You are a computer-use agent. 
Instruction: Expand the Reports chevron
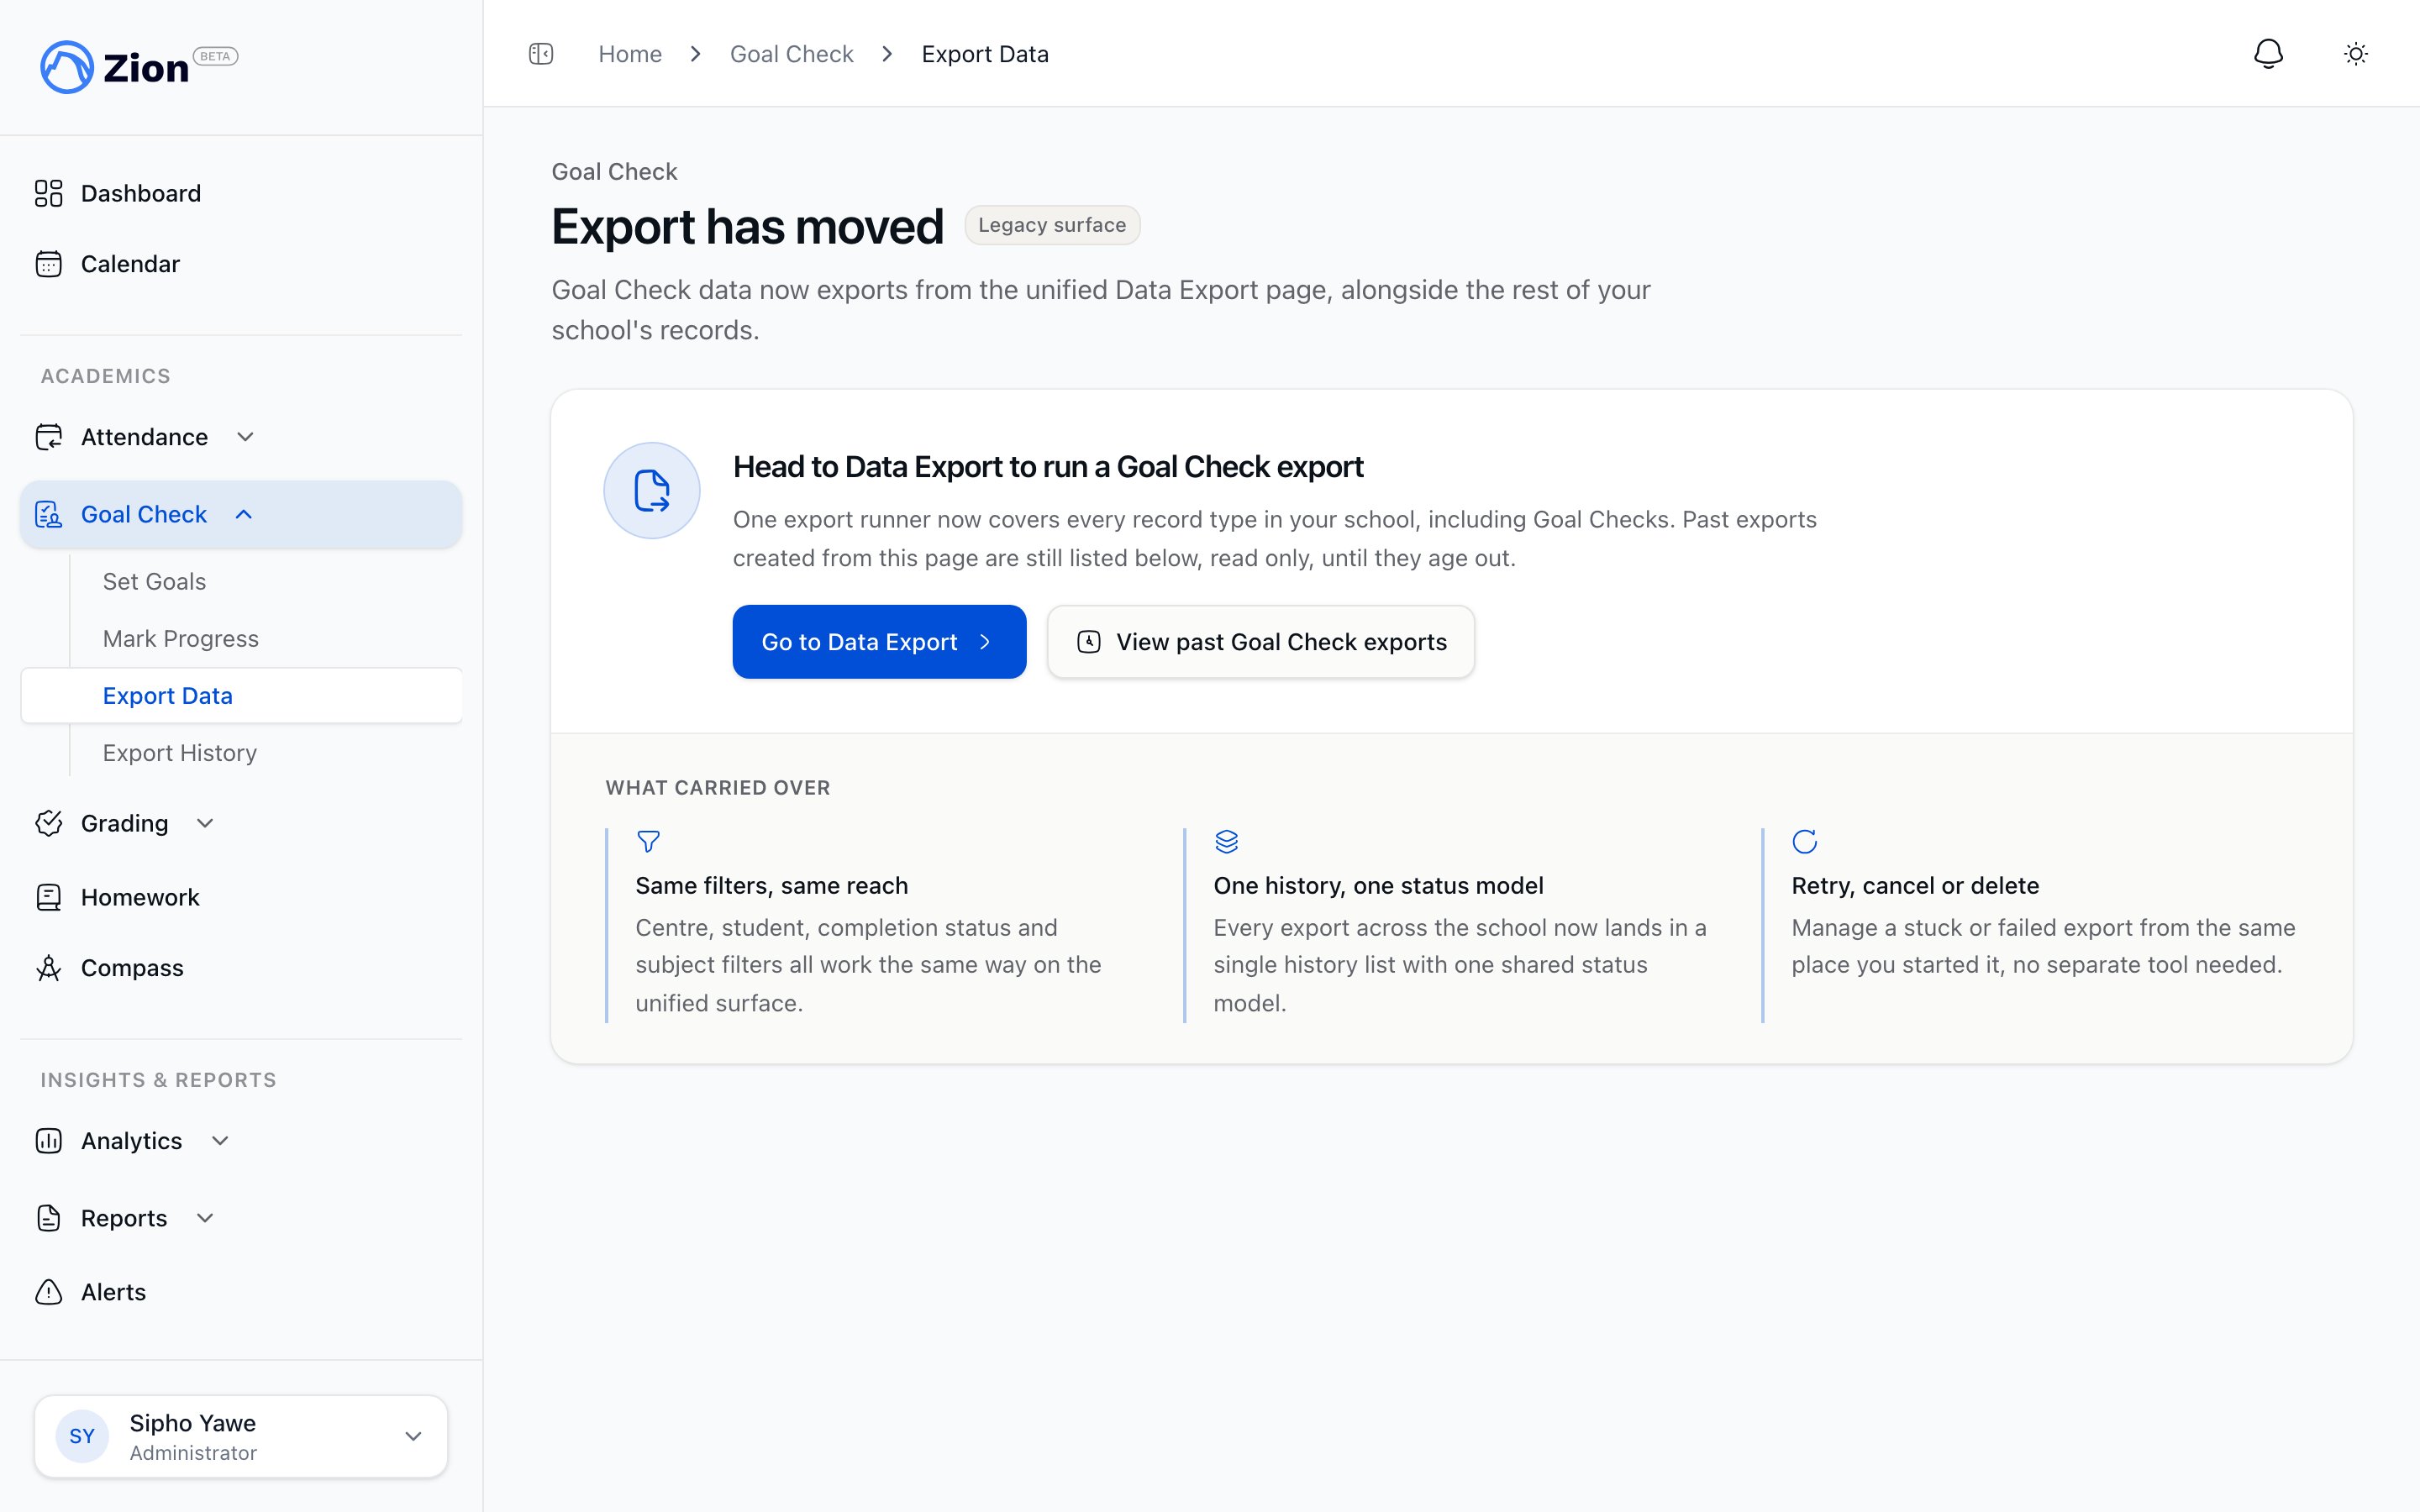click(205, 1218)
